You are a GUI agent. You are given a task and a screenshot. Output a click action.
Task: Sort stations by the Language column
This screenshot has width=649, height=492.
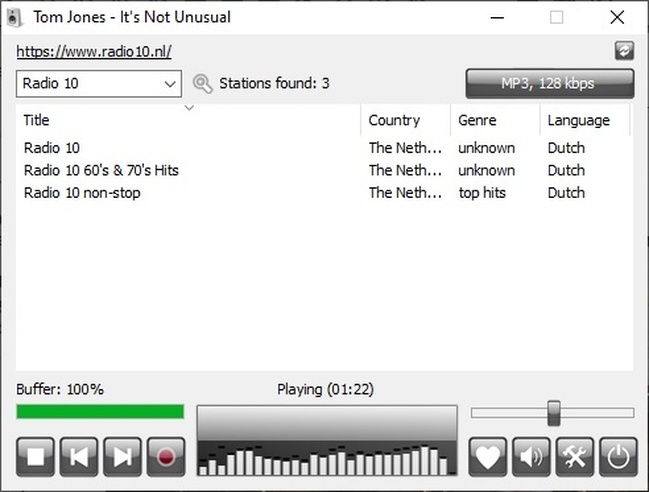tap(585, 120)
